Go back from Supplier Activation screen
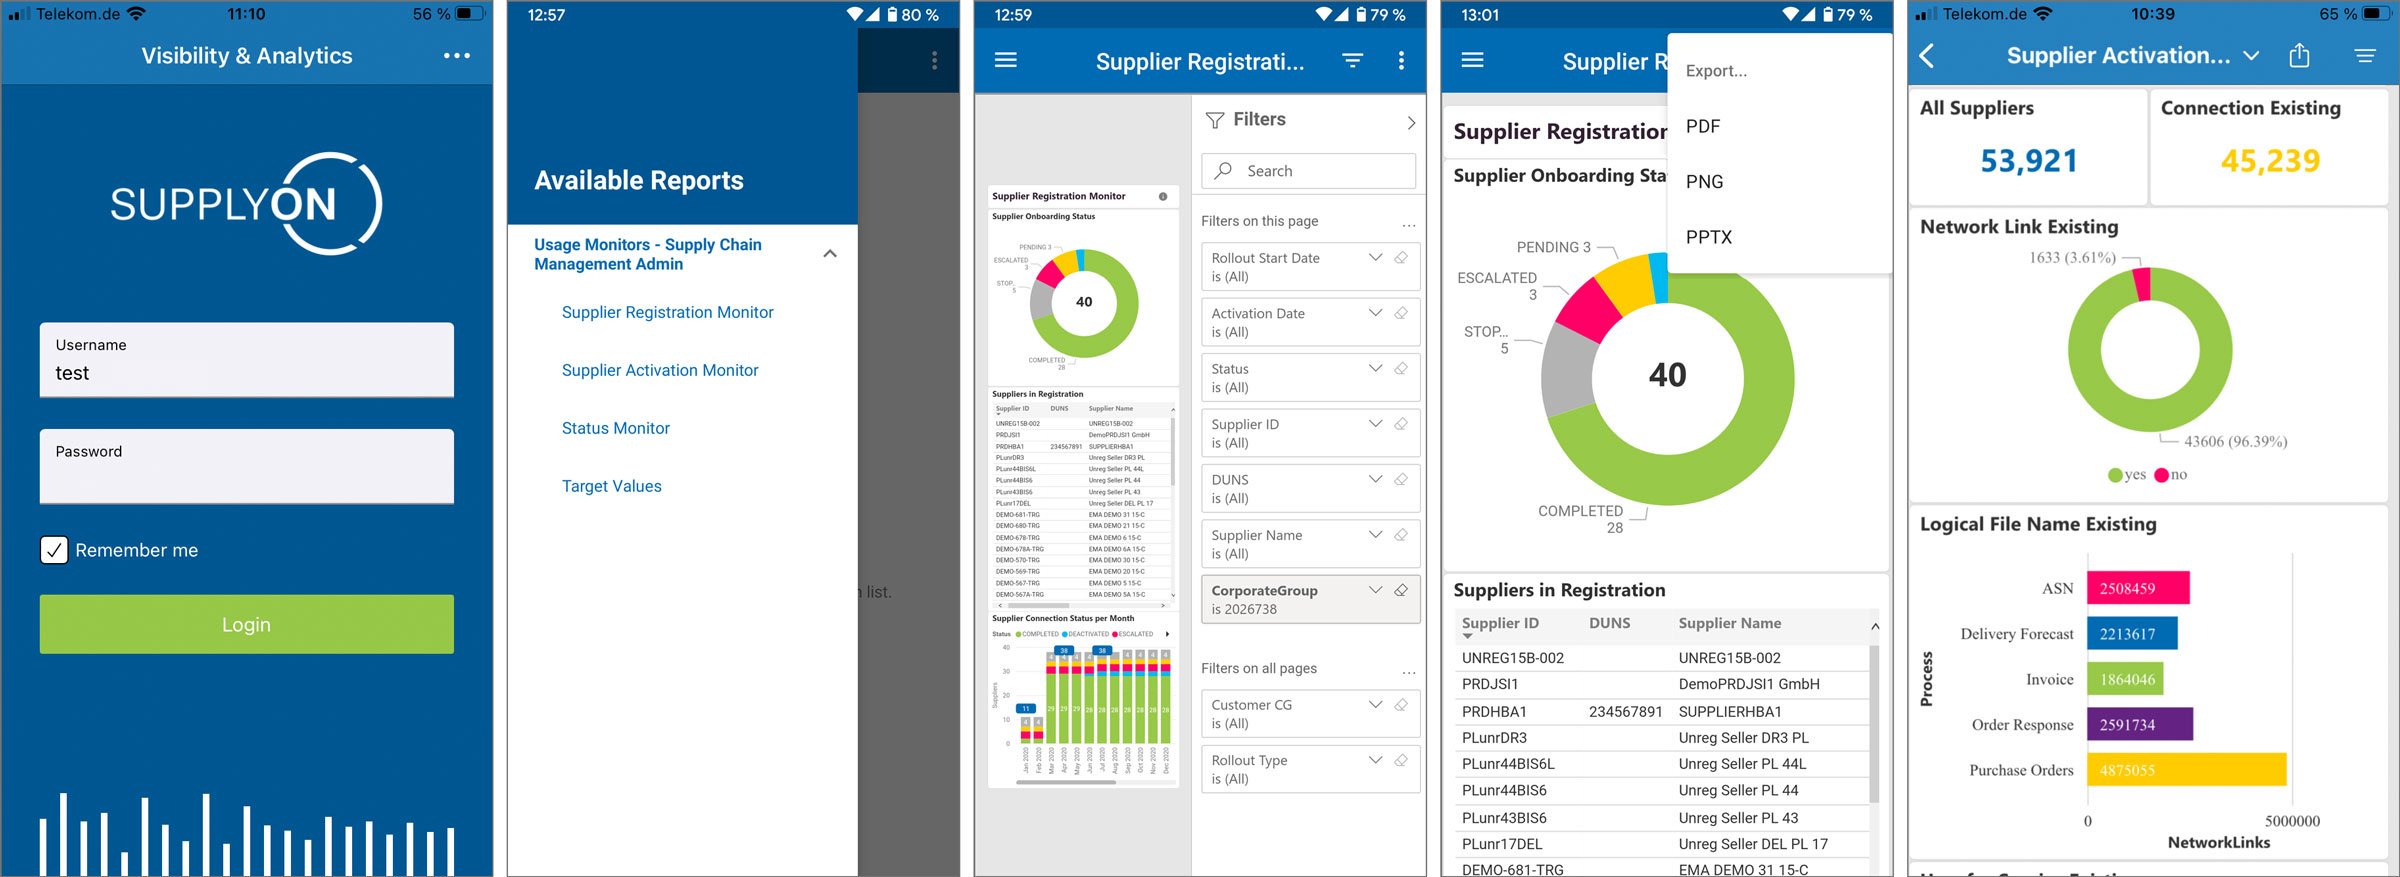Screen dimensions: 2400x877 1927,55
